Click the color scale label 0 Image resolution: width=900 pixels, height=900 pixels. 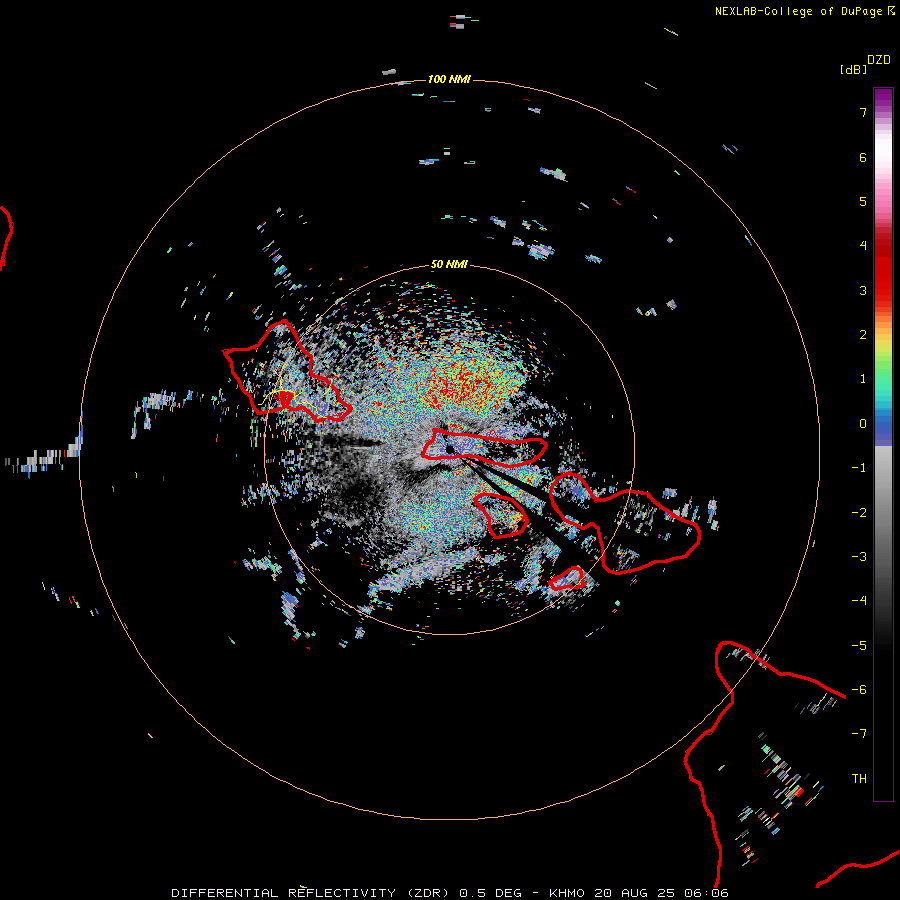tap(863, 424)
